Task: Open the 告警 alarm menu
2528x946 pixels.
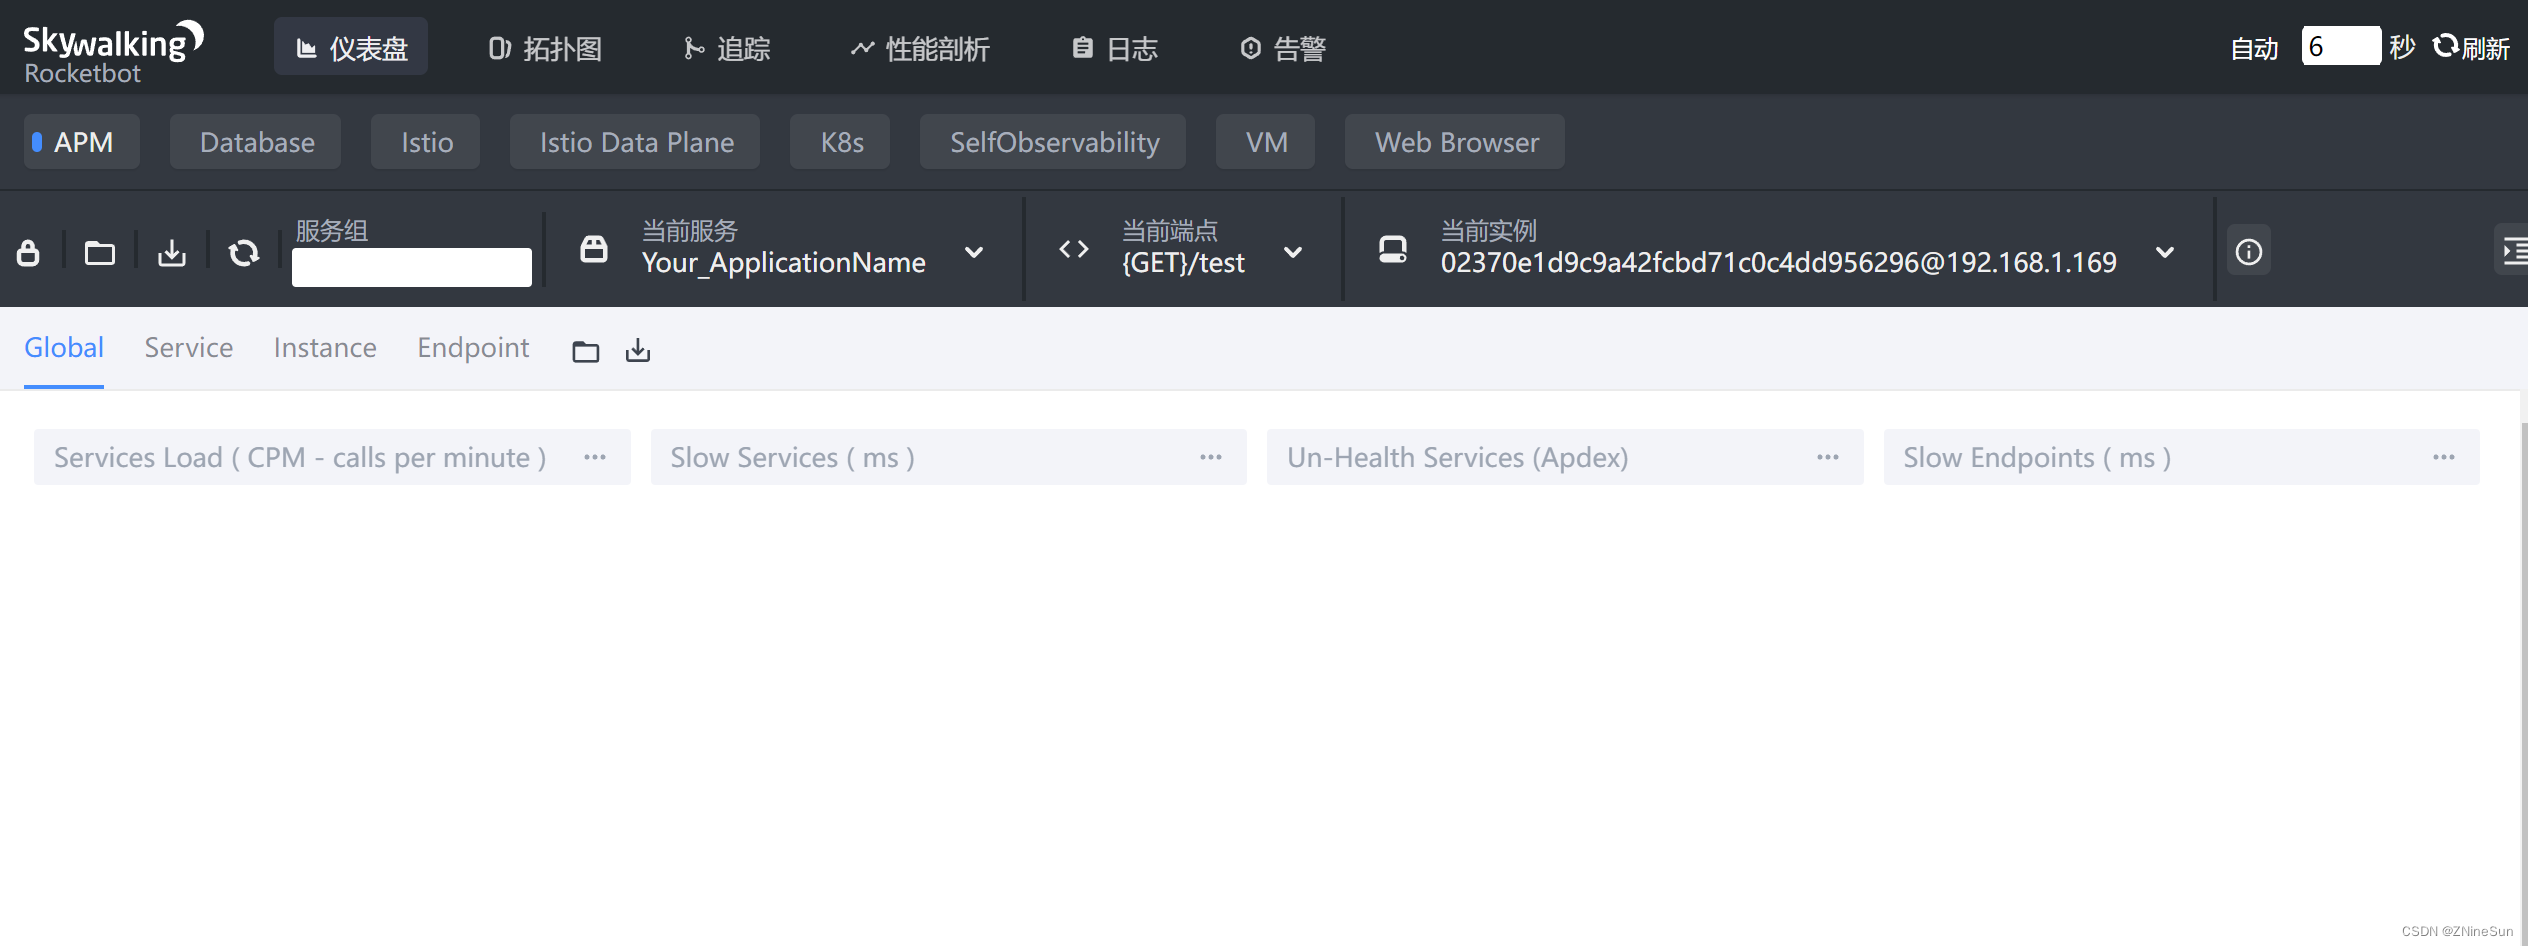Action: coord(1282,48)
